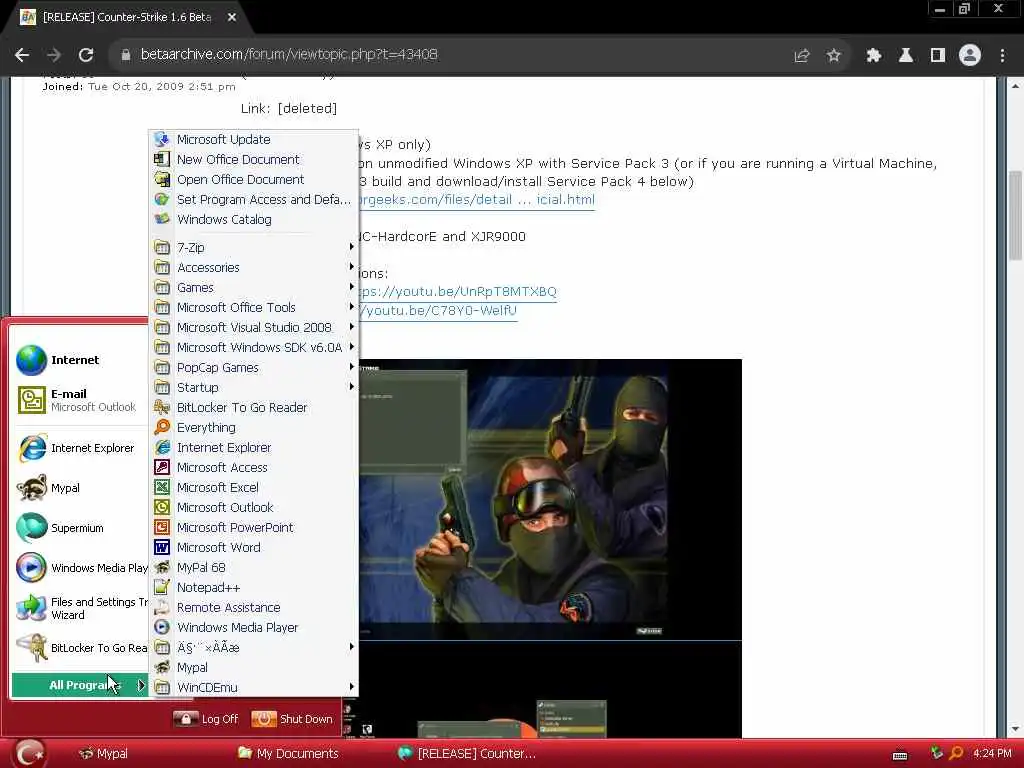
Task: Open majorgeeks files detail link
Action: click(x=477, y=199)
